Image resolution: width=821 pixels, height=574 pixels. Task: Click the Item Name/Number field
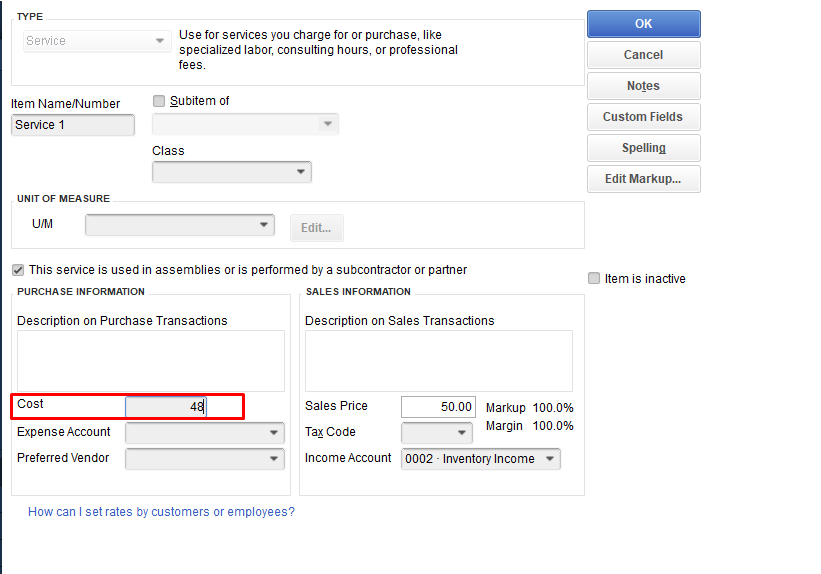[x=73, y=125]
